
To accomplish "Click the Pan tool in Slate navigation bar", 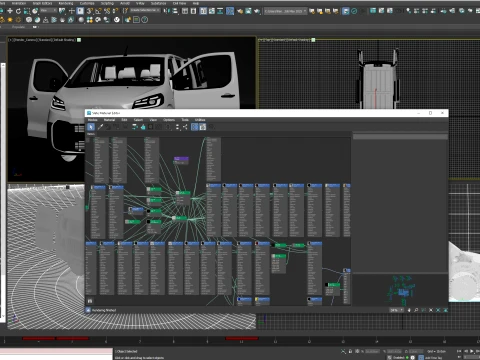I will pos(409,310).
